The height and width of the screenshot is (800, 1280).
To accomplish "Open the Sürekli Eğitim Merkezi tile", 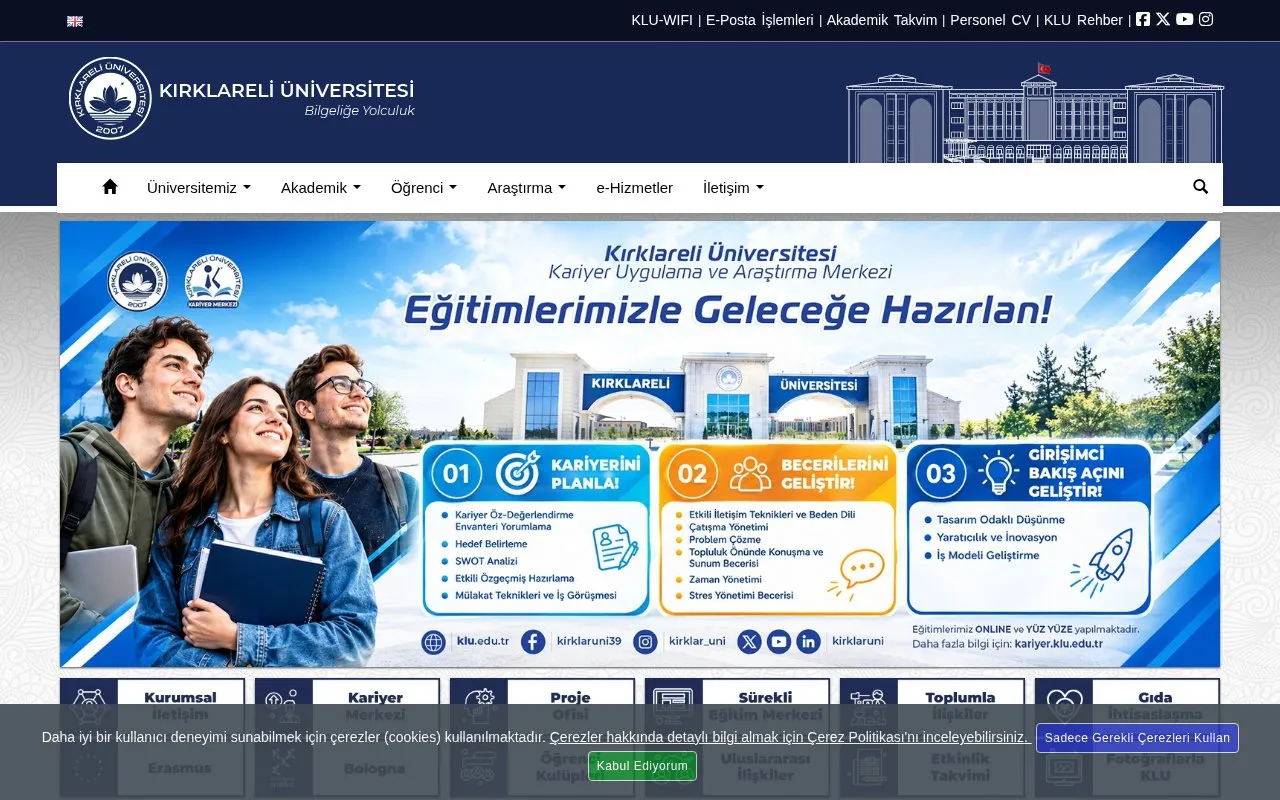I will (737, 706).
